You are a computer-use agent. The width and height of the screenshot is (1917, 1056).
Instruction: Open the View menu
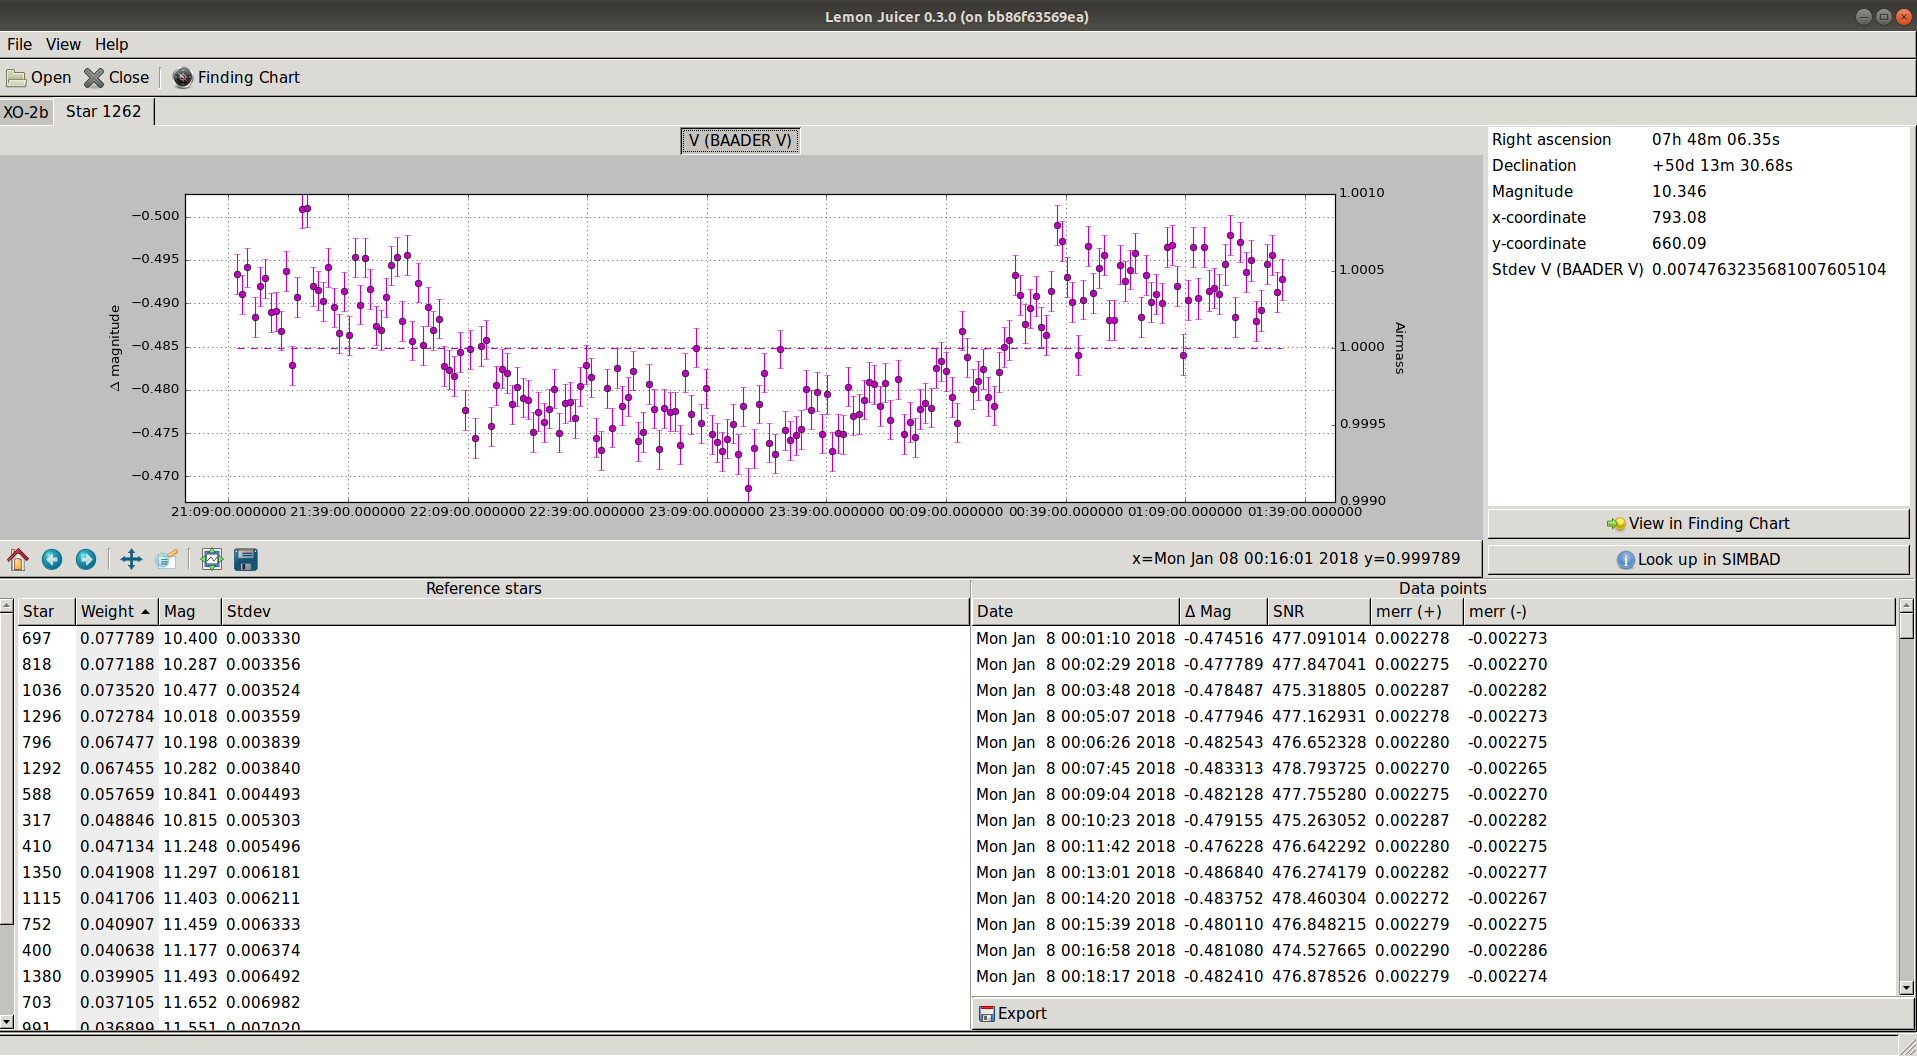click(x=63, y=44)
